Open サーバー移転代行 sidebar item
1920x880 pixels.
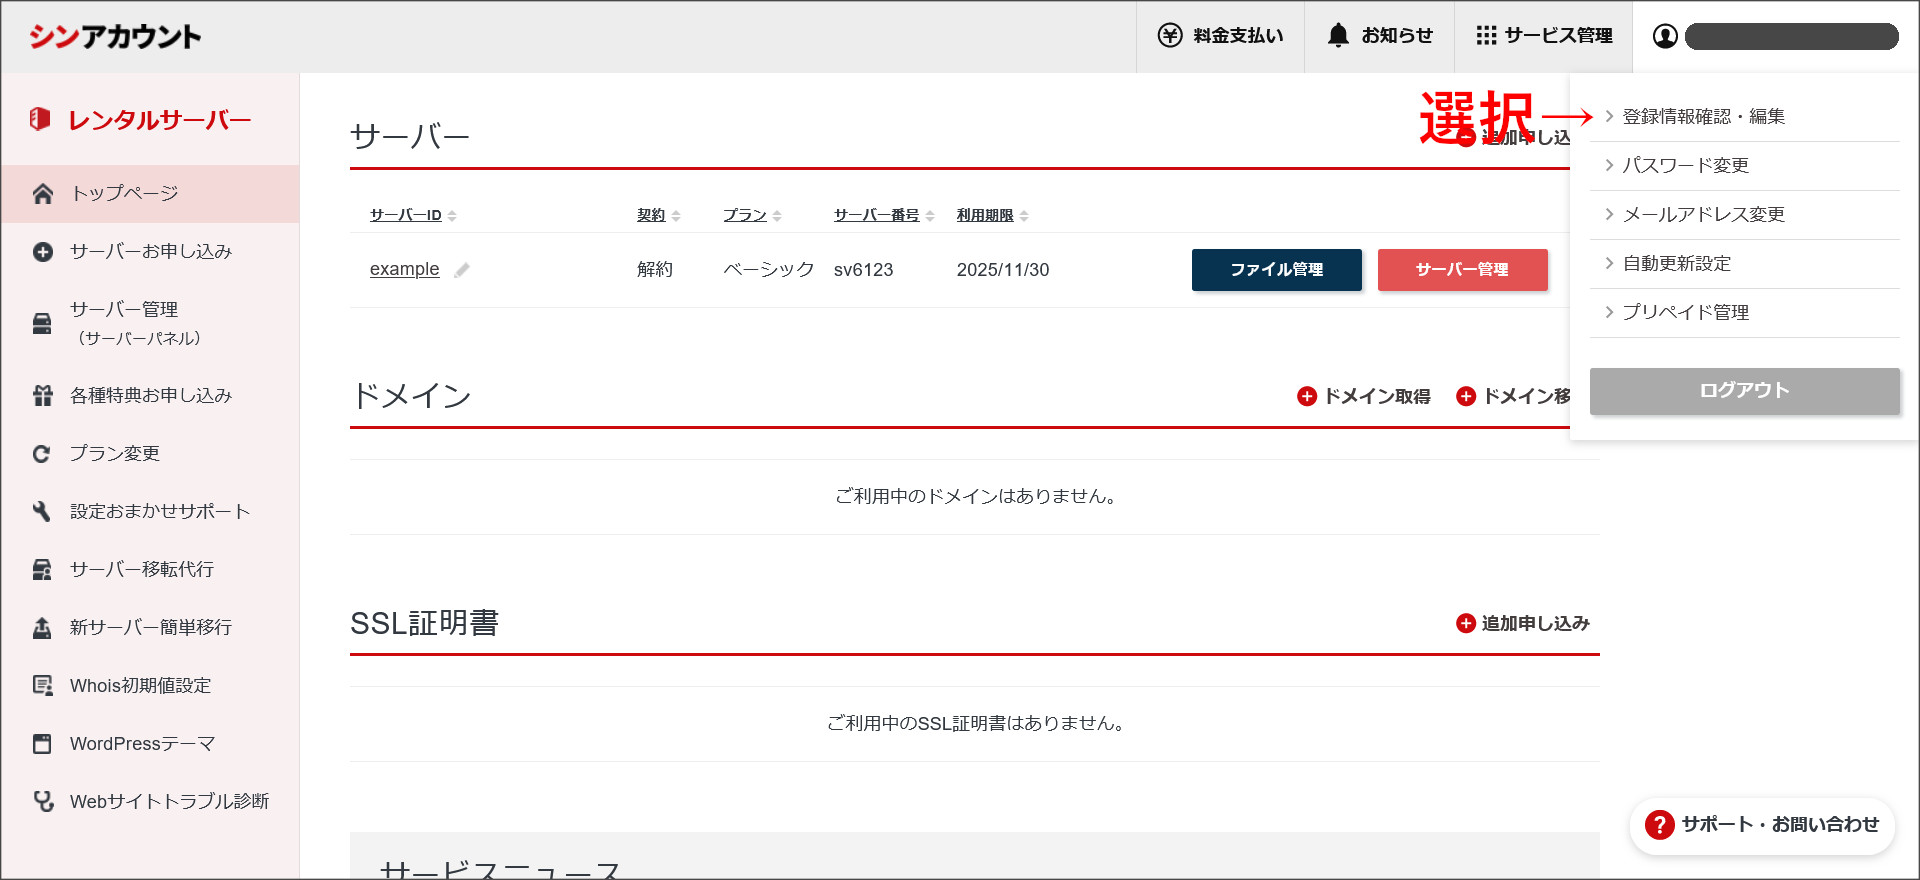[150, 570]
